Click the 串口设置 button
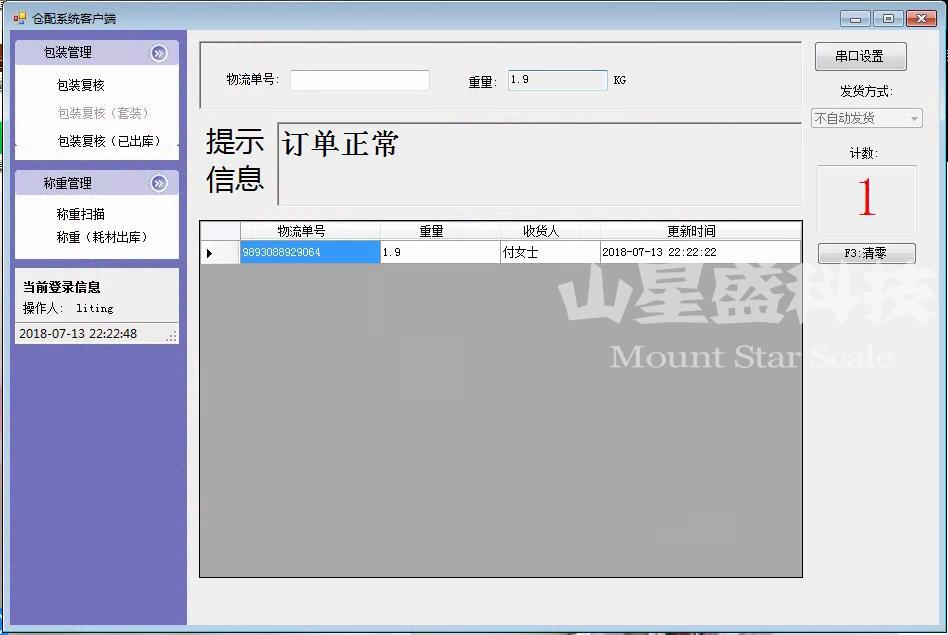 point(860,57)
